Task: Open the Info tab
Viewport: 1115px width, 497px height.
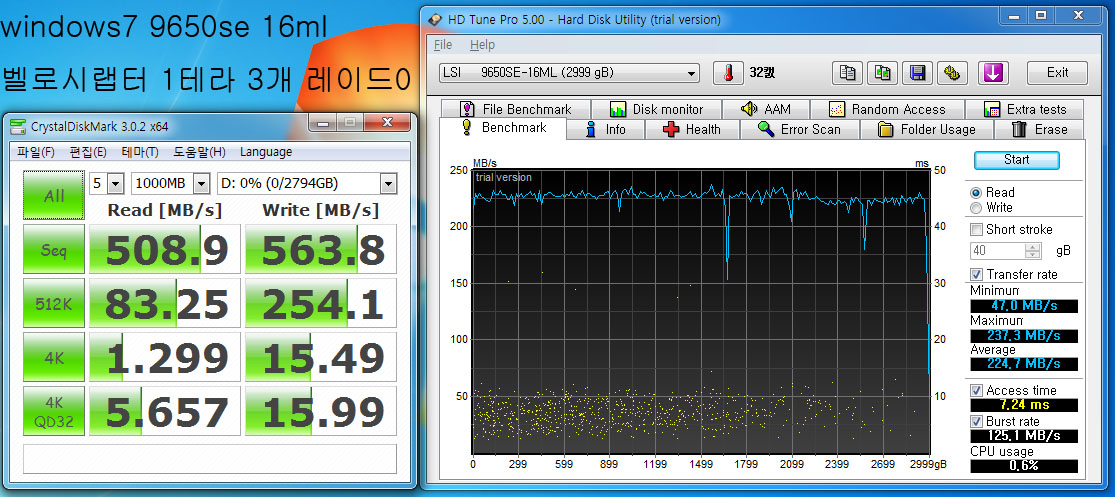Action: [x=606, y=129]
